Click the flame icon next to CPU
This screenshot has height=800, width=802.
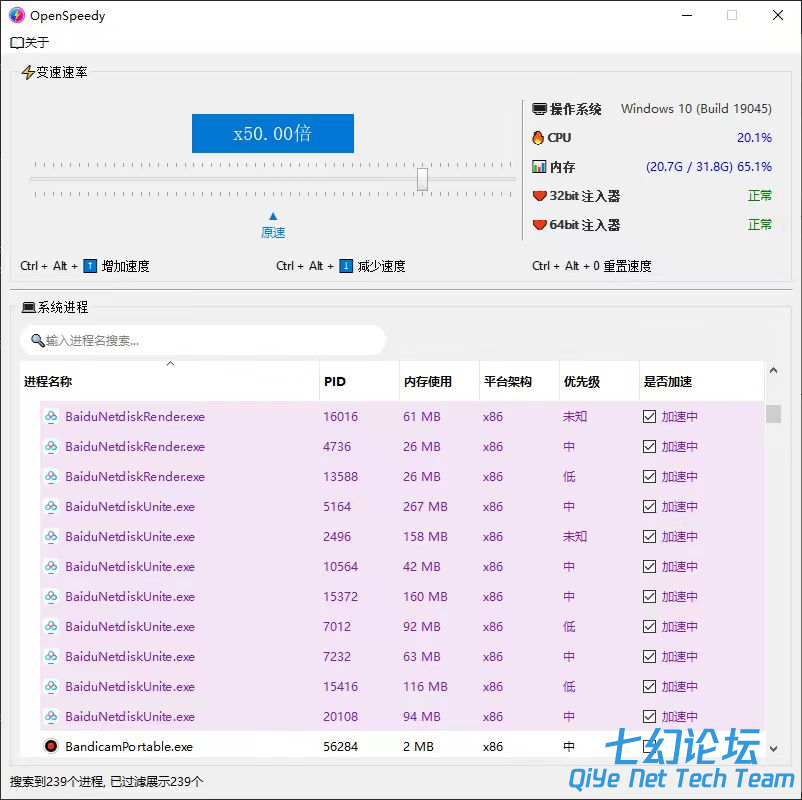click(x=538, y=138)
